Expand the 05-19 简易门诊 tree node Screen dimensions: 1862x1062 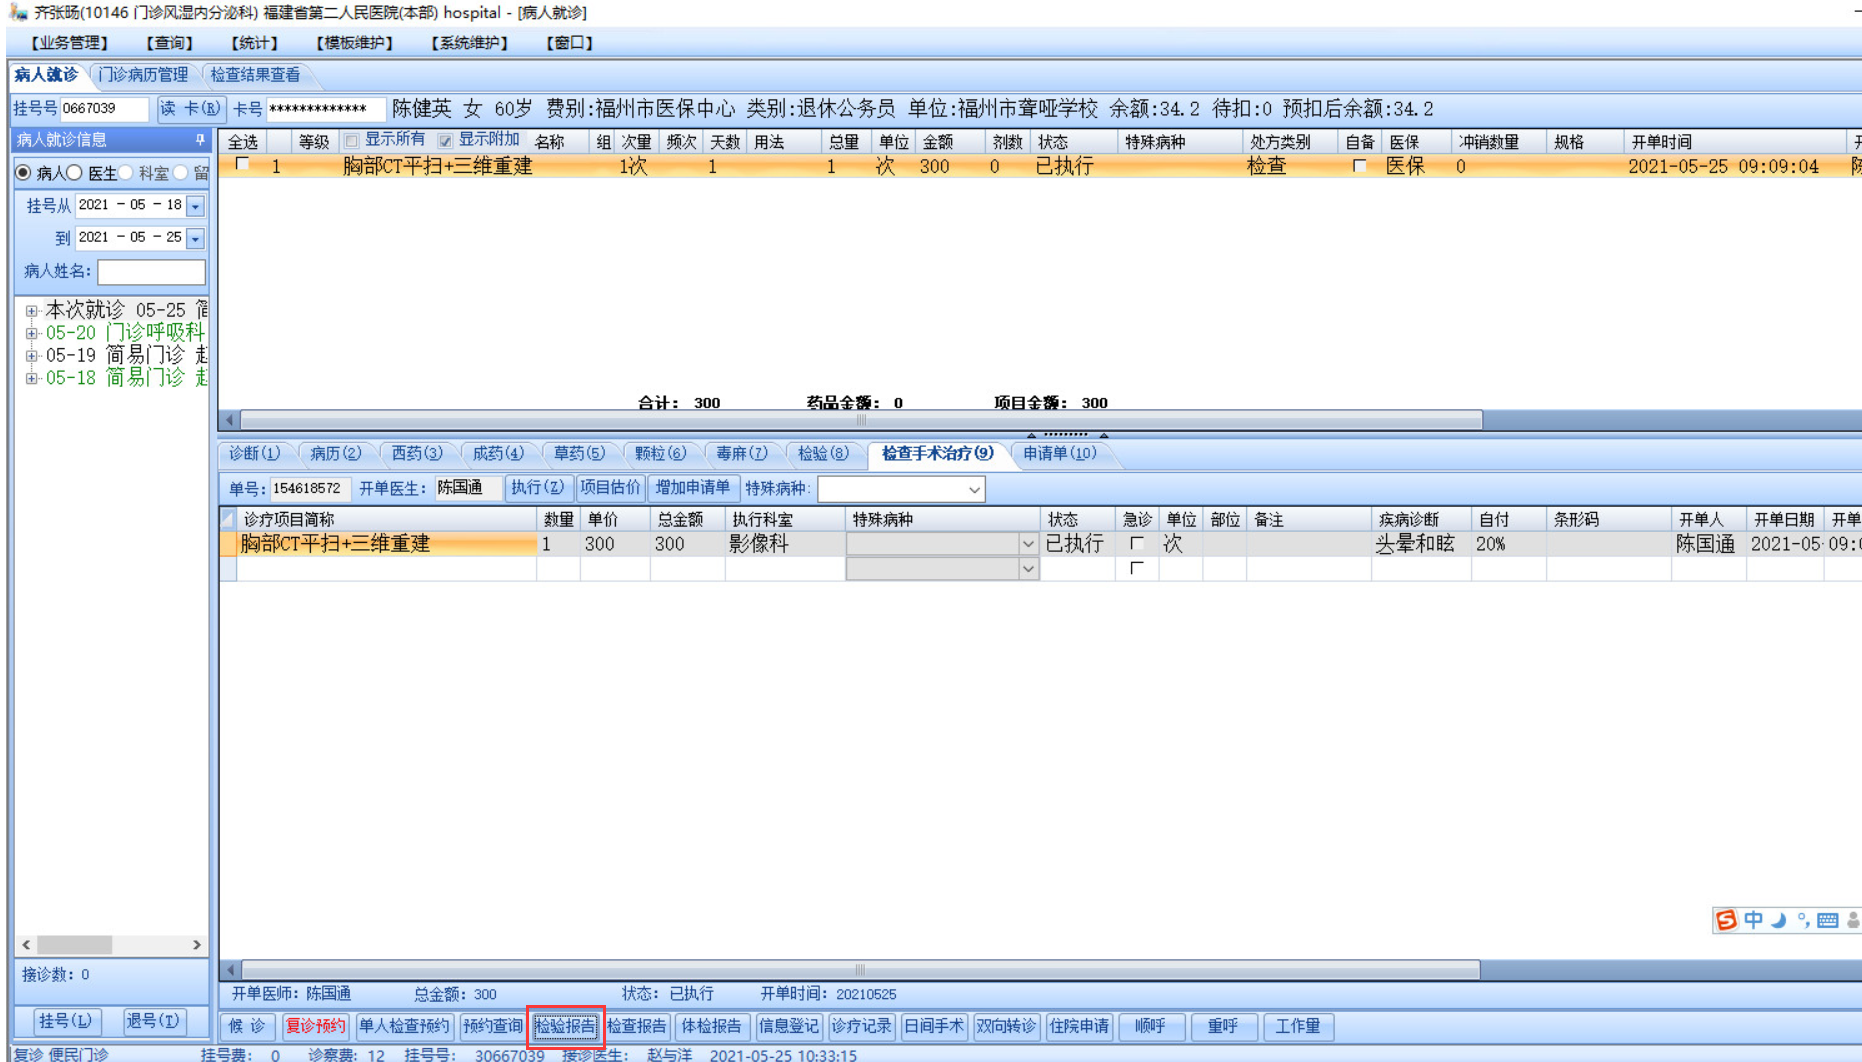click(32, 356)
